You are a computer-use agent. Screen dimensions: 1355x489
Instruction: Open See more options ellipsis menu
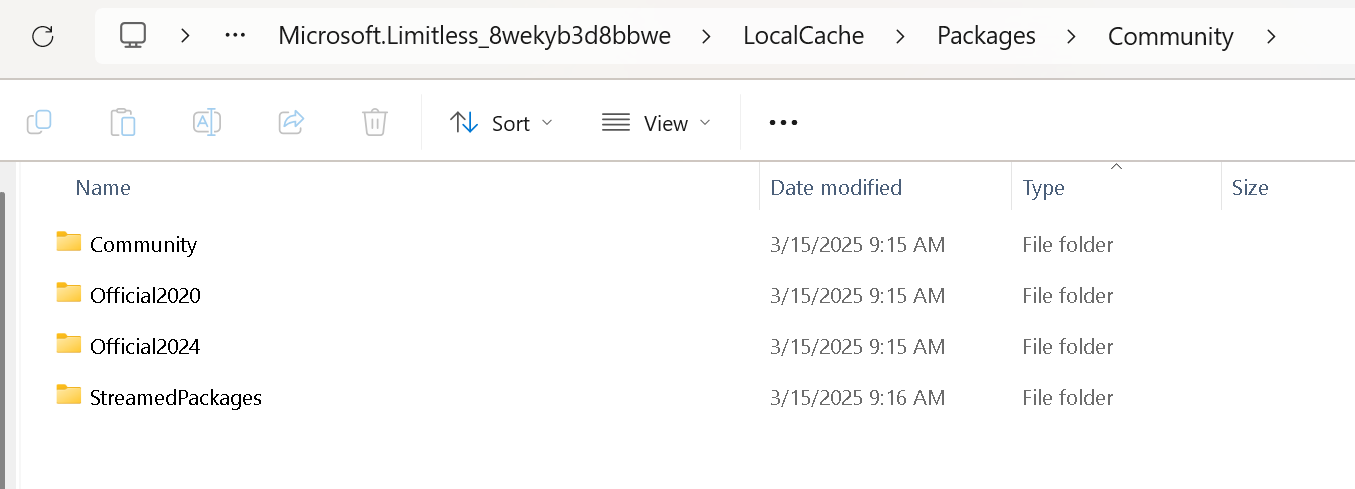[x=783, y=123]
